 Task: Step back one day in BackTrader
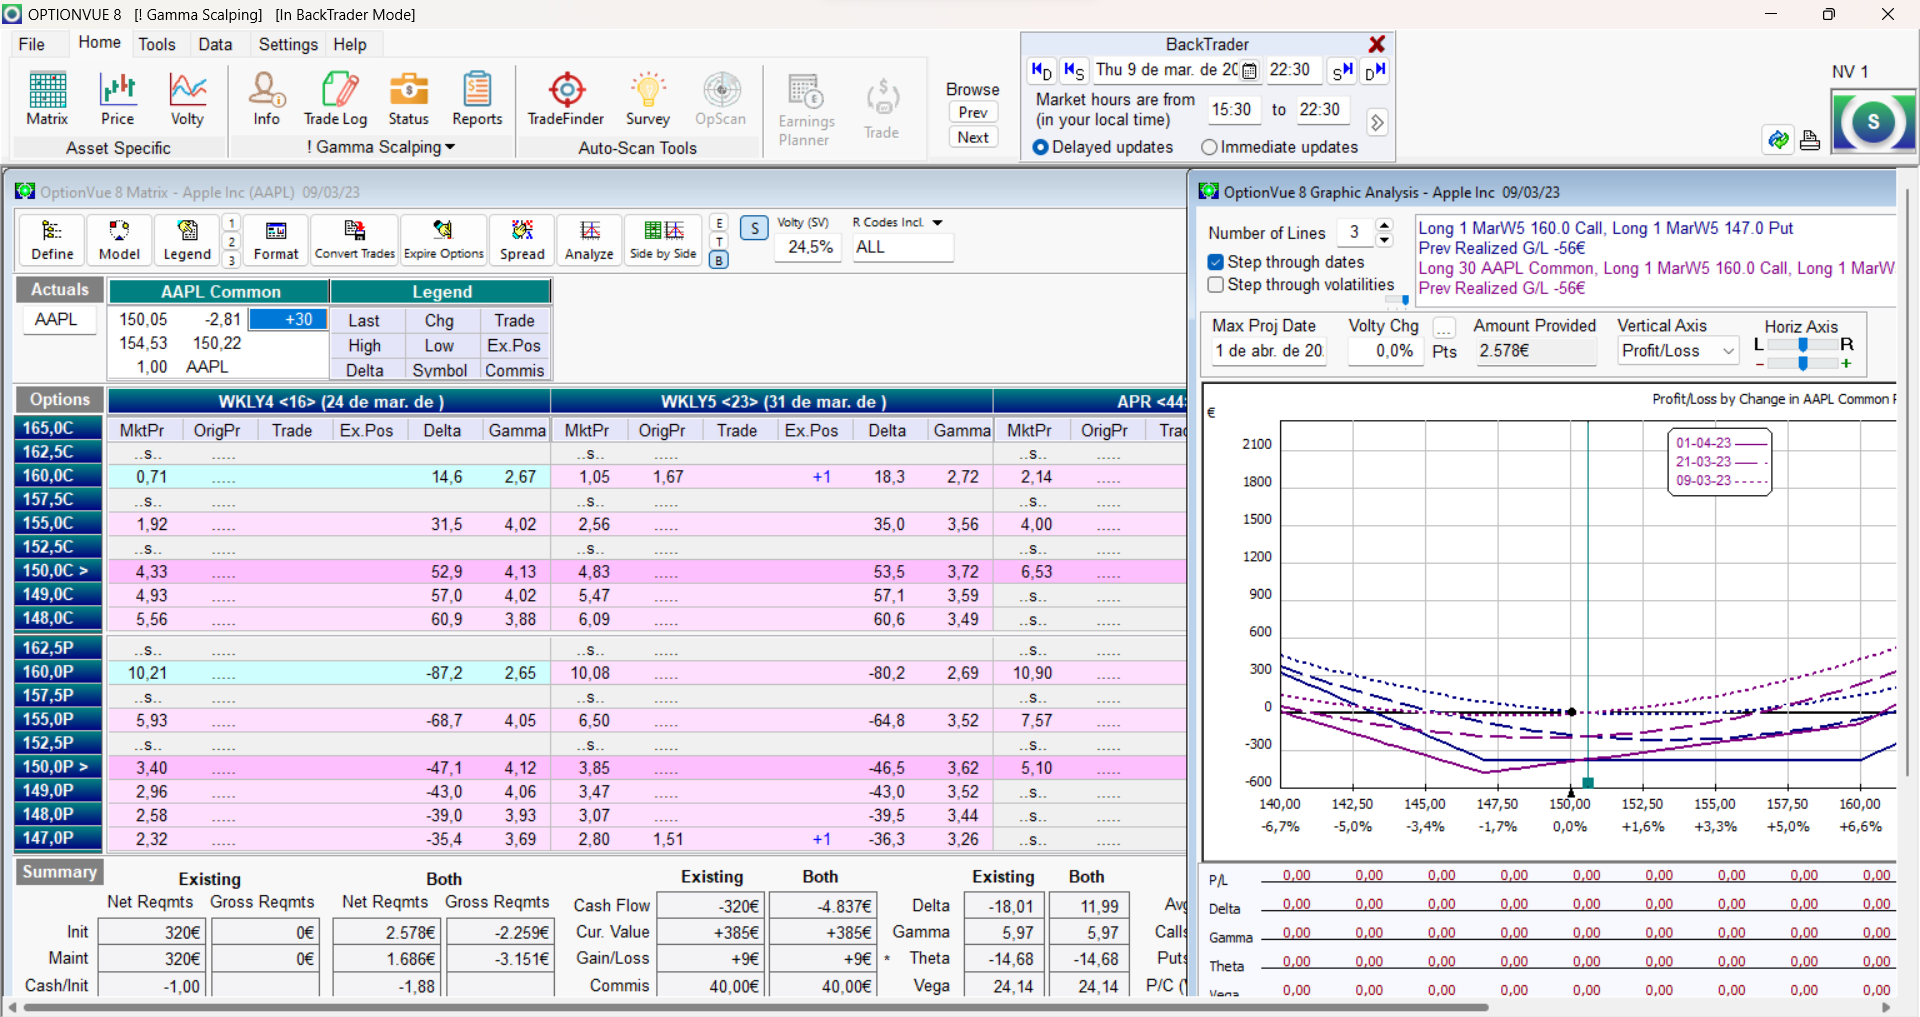pyautogui.click(x=1041, y=71)
